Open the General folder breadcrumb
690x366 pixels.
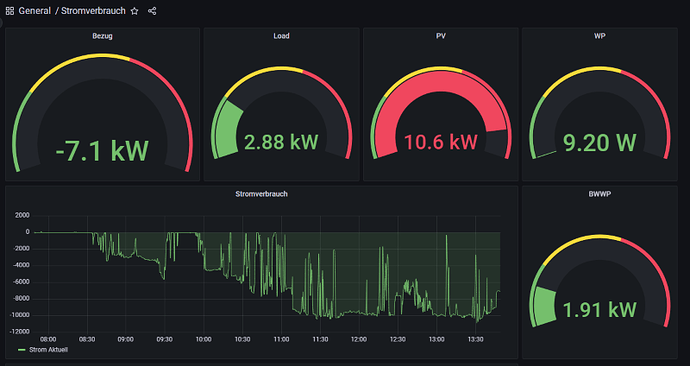[x=35, y=11]
